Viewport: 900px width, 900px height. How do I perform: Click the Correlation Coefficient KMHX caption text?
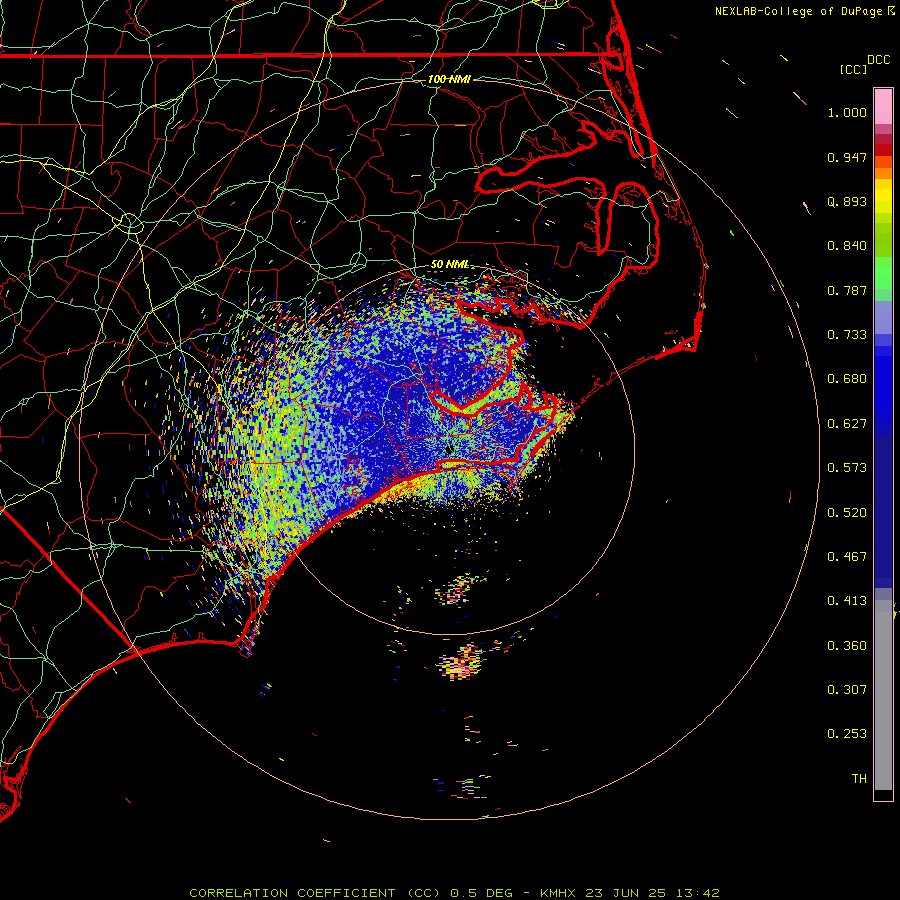tap(454, 893)
